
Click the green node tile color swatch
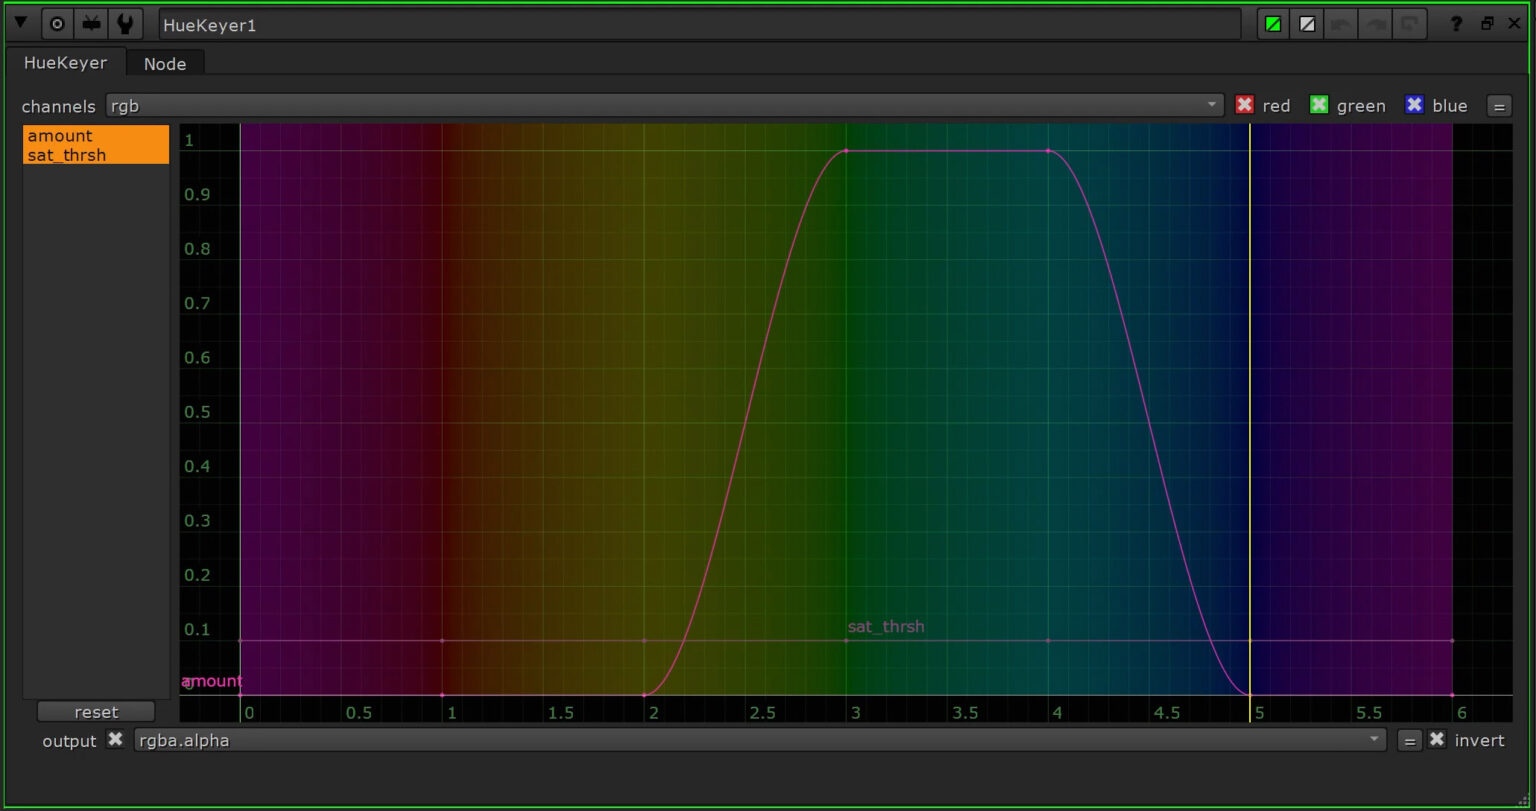pyautogui.click(x=1273, y=24)
